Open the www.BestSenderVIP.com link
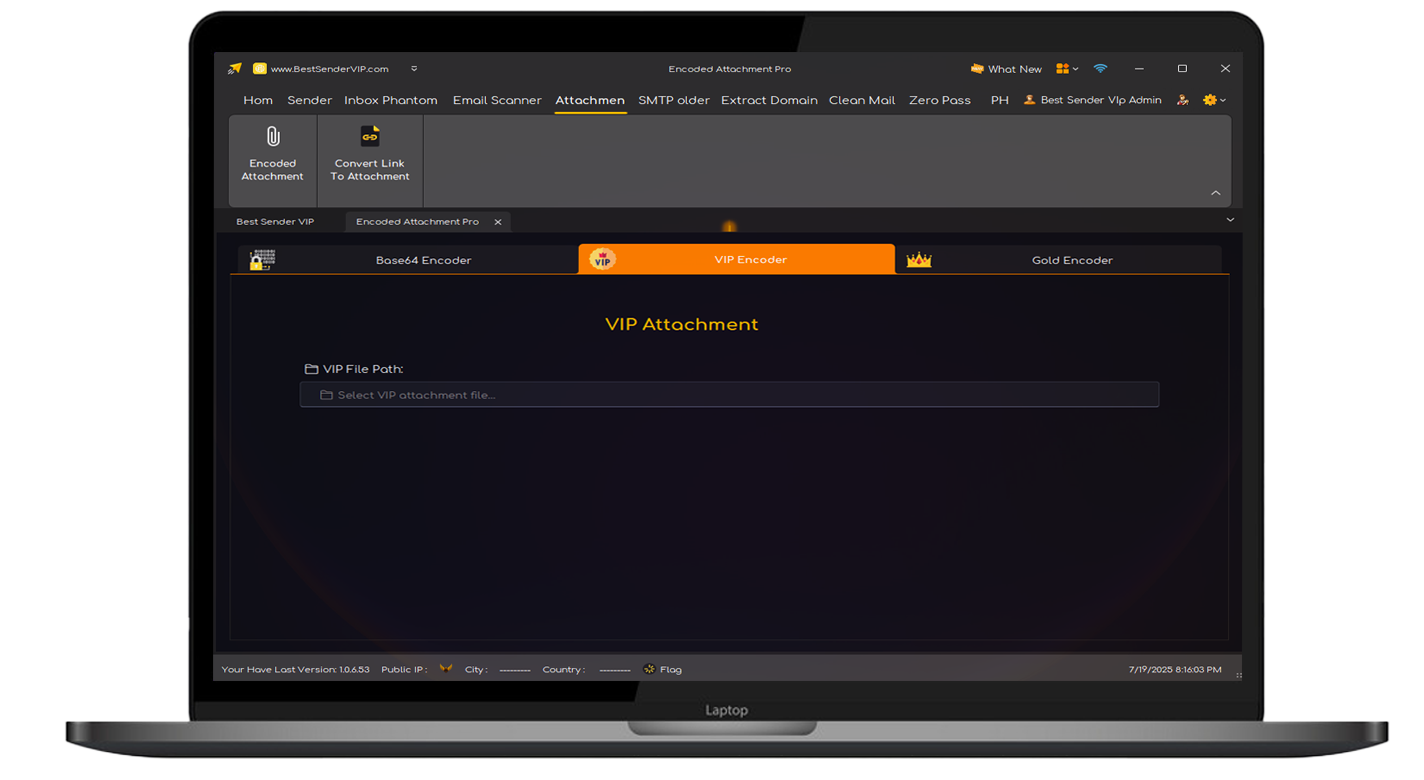 click(329, 69)
